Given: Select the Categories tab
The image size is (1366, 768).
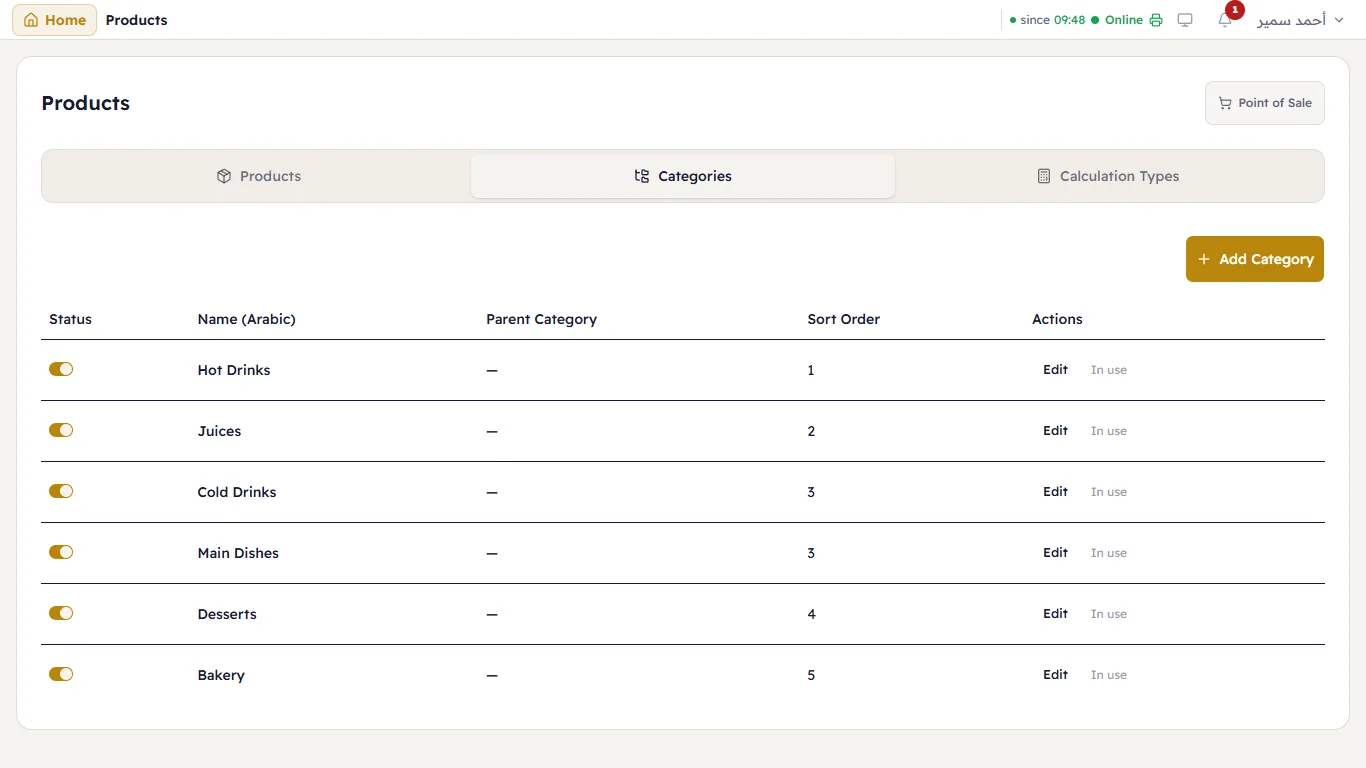Looking at the screenshot, I should coord(683,176).
